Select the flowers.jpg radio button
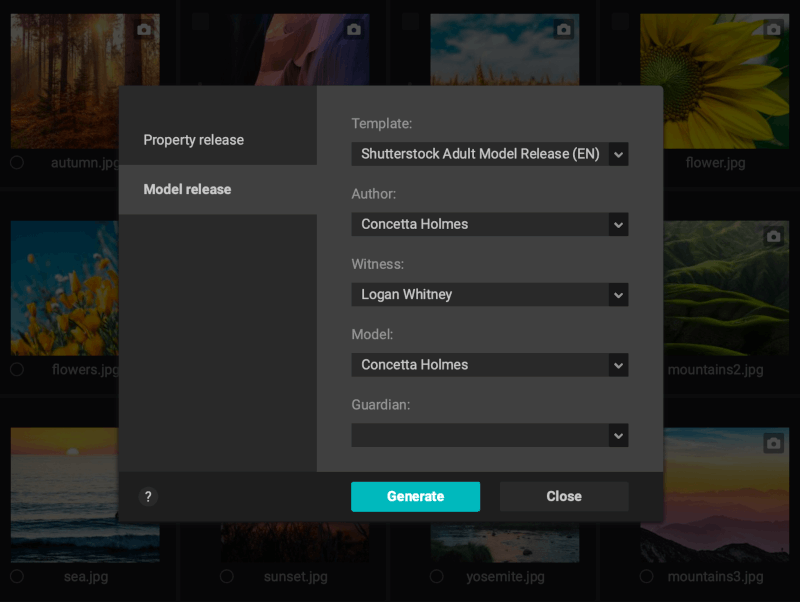Screen dimensions: 800x602 click(17, 369)
